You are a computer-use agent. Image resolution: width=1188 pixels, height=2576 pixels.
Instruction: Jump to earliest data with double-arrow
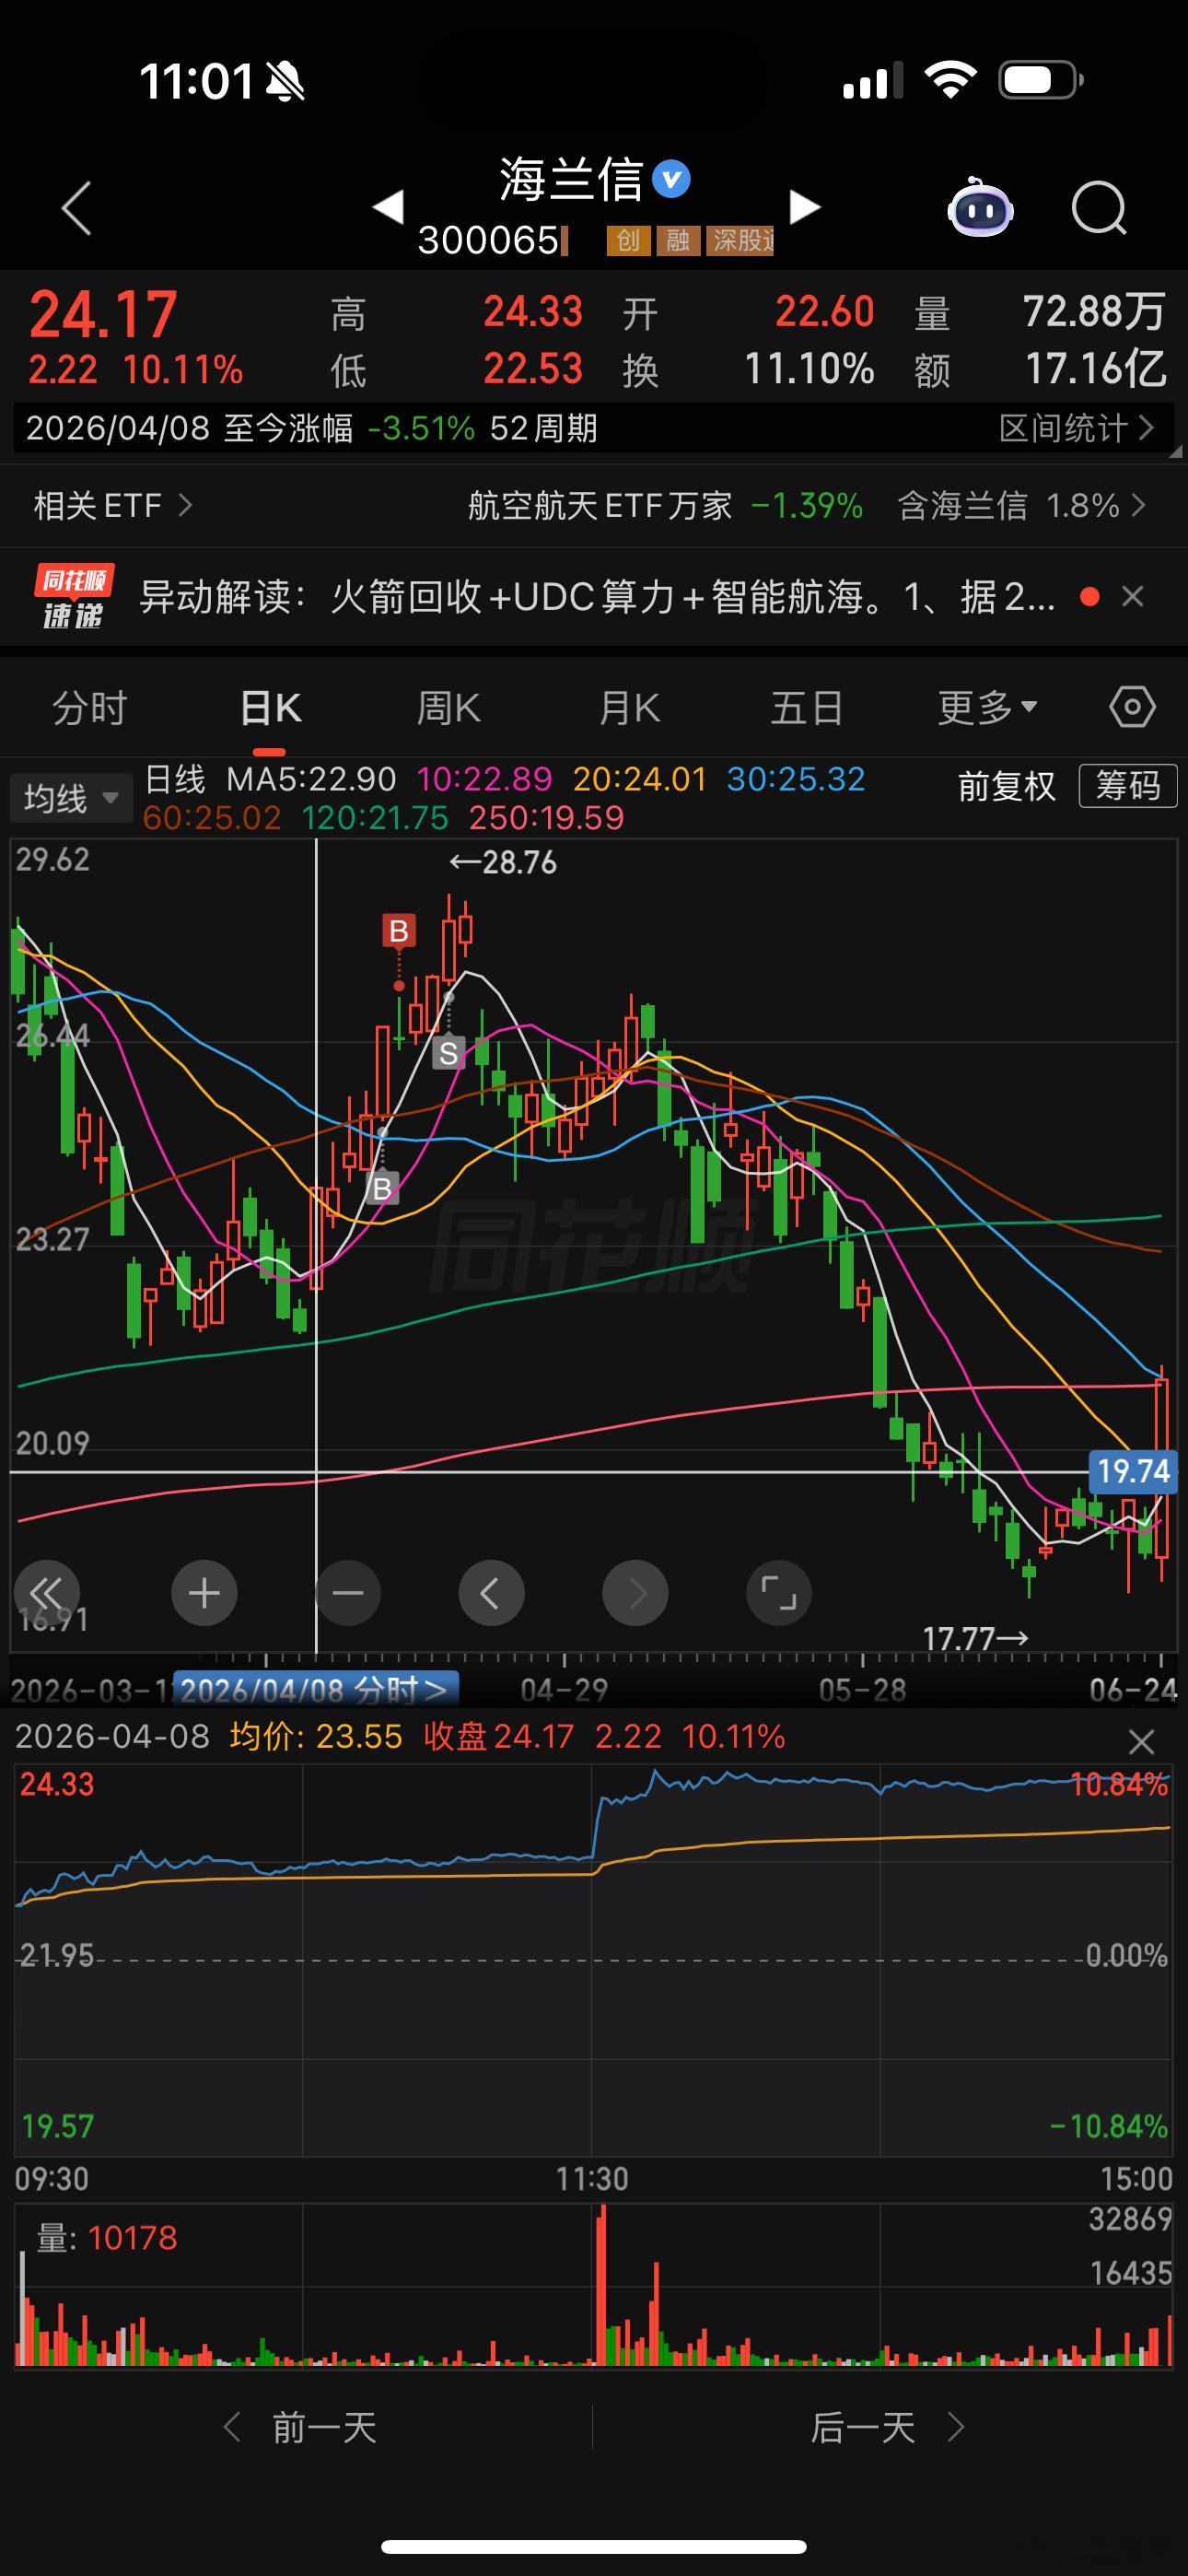pyautogui.click(x=46, y=1593)
